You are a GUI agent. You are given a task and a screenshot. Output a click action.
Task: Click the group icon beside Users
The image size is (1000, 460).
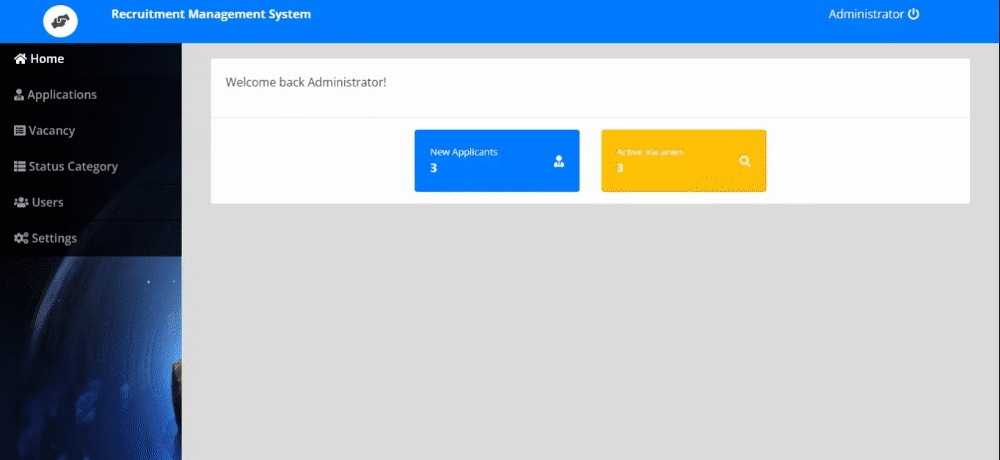[x=21, y=202]
